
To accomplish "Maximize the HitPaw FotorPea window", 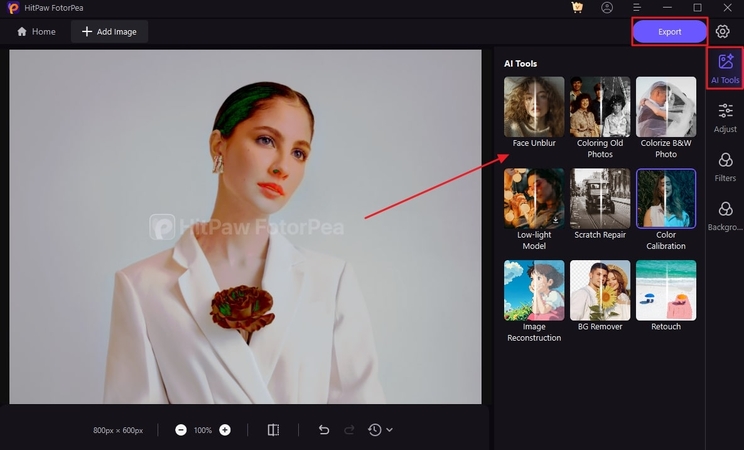I will coord(697,8).
